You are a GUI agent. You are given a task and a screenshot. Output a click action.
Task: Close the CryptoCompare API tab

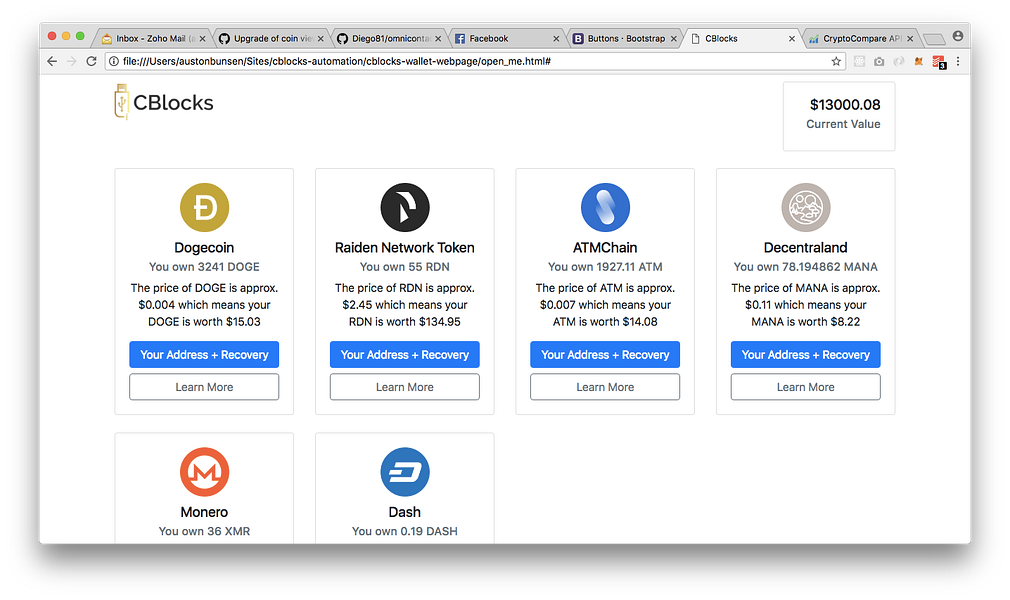coord(910,39)
